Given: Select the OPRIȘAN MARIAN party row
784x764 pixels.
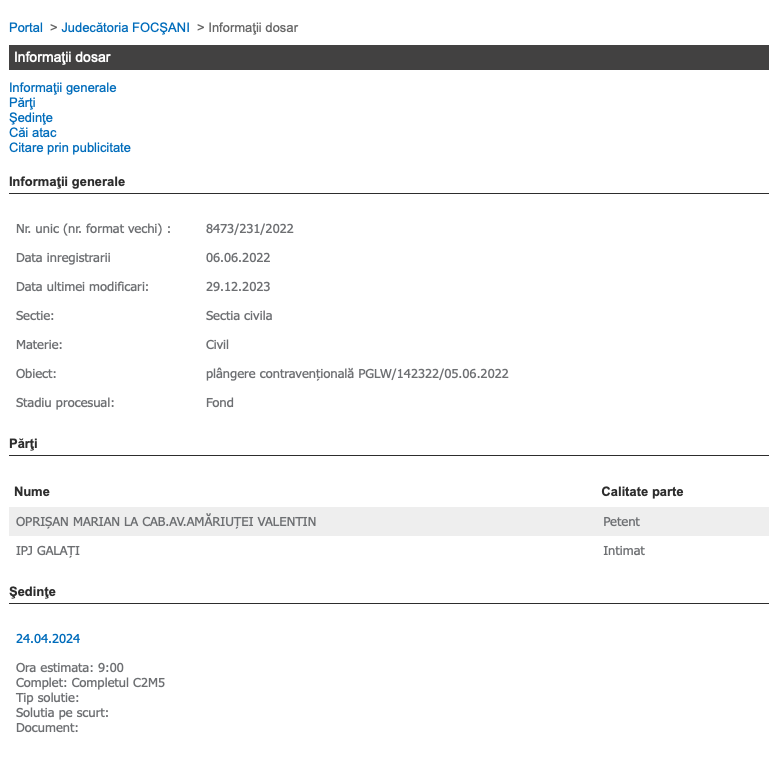Looking at the screenshot, I should (x=166, y=521).
